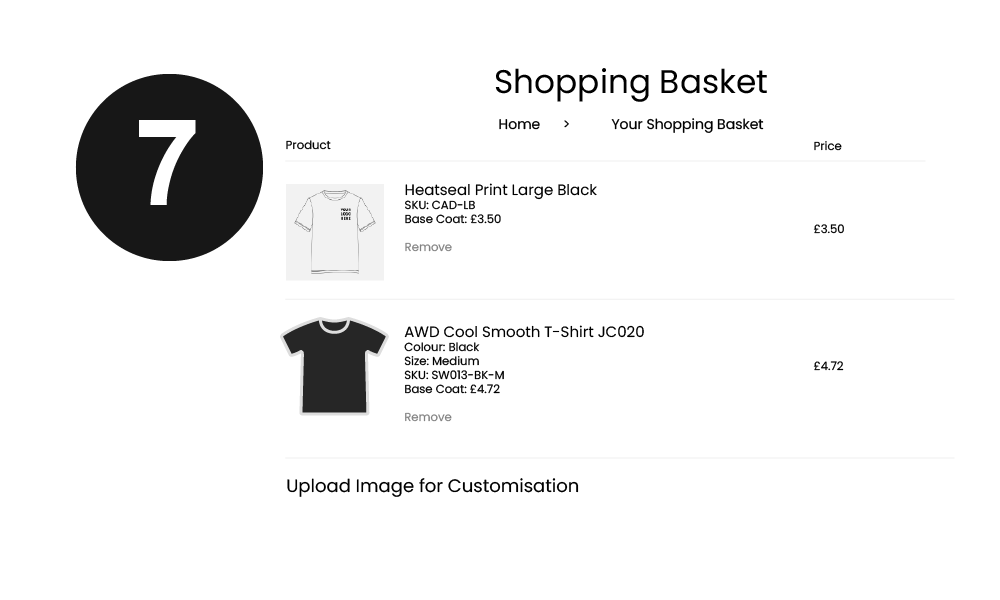This screenshot has height=600, width=1000.
Task: Select the £4.72 price value
Action: point(828,366)
